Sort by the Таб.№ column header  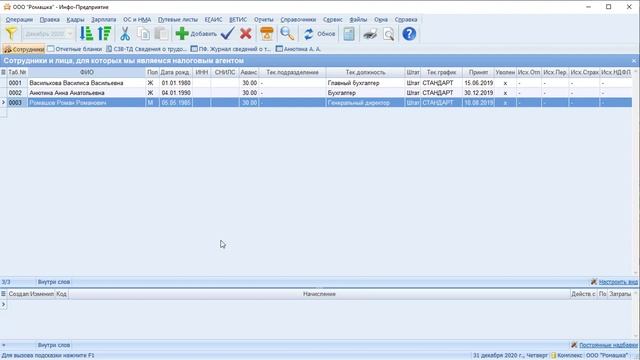[17, 72]
